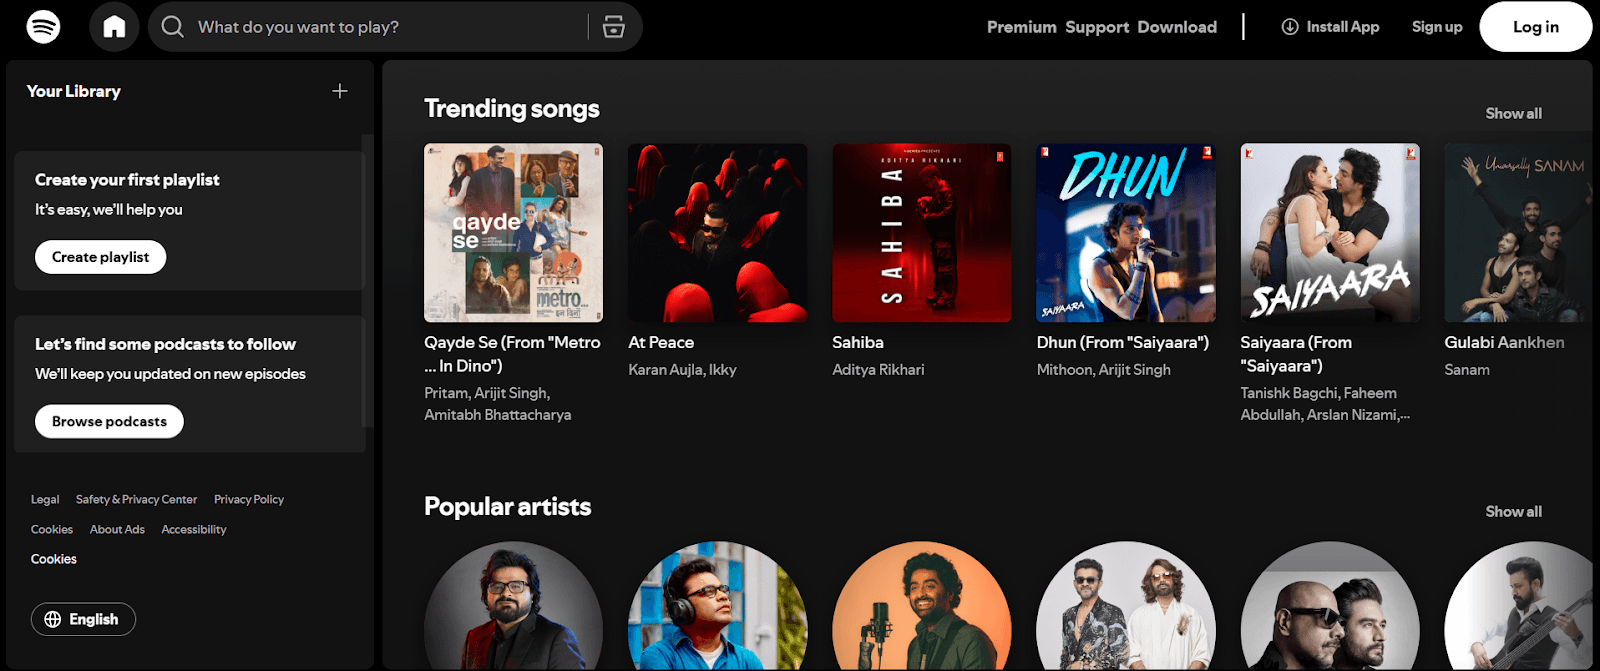Screen dimensions: 1600x671
Task: Open Dhun album cover
Action: [1125, 232]
